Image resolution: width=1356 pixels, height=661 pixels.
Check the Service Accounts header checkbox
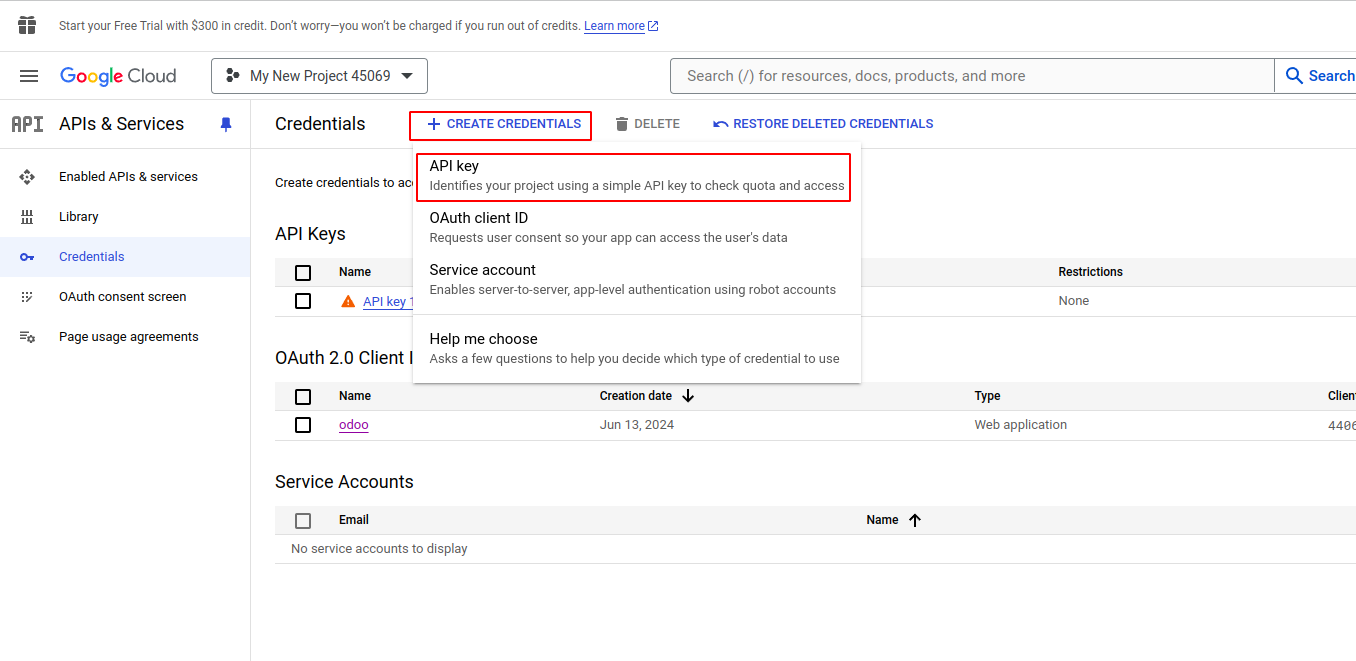click(303, 520)
